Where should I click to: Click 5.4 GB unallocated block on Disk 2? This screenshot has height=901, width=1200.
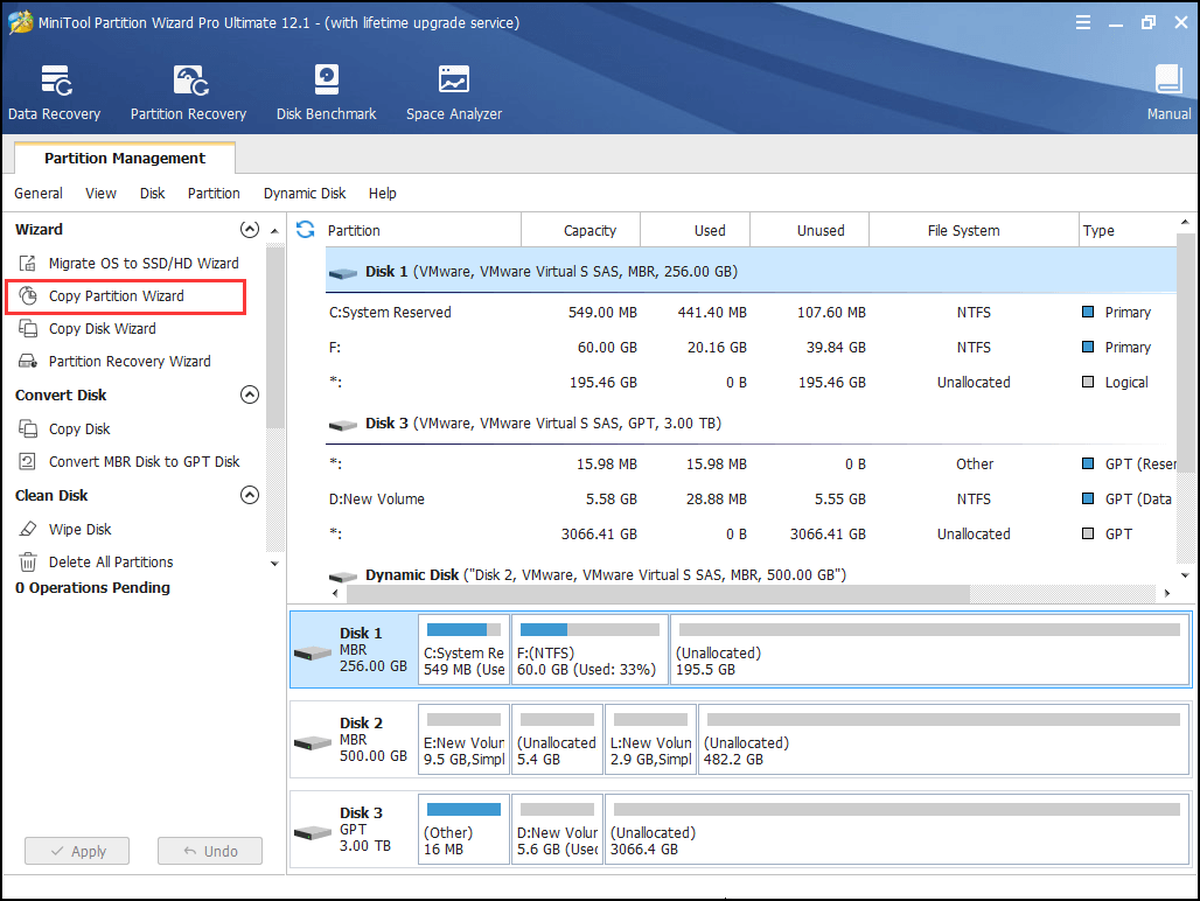pyautogui.click(x=557, y=739)
